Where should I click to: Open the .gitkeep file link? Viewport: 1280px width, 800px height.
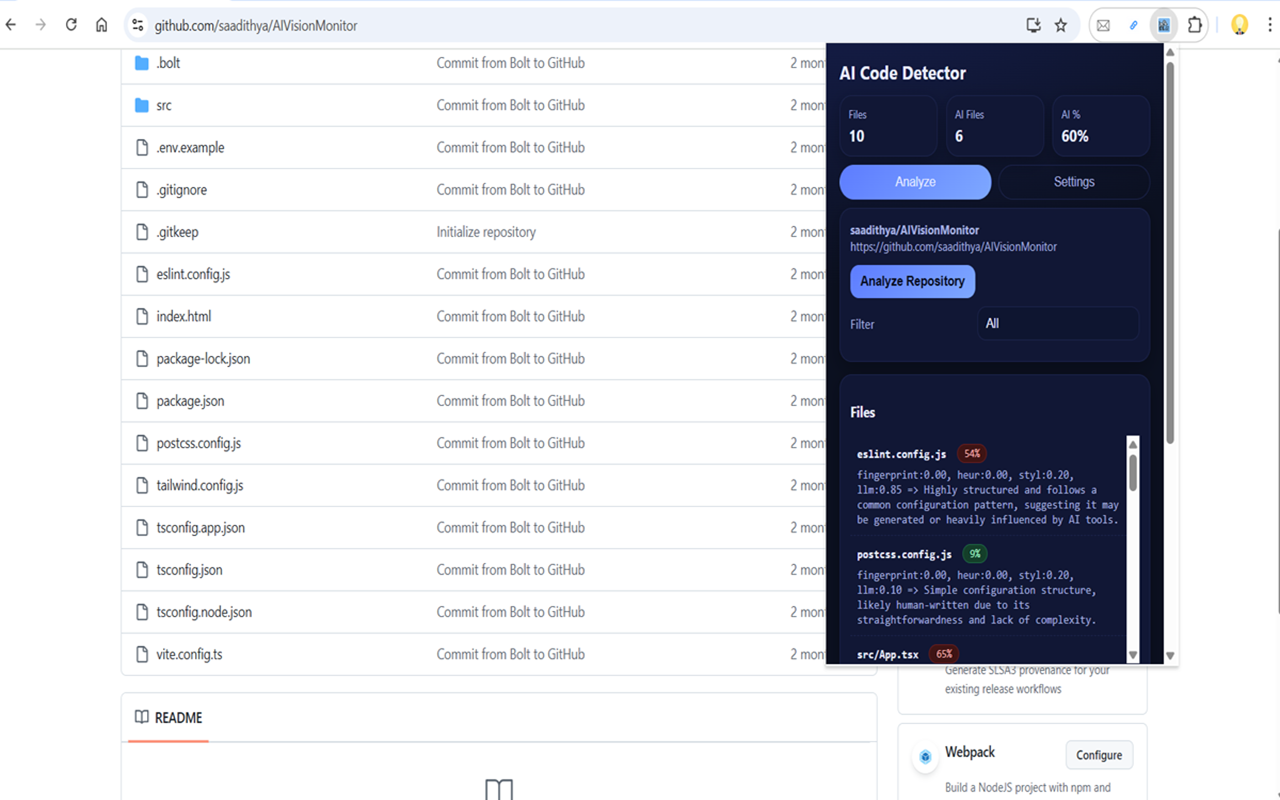click(177, 232)
